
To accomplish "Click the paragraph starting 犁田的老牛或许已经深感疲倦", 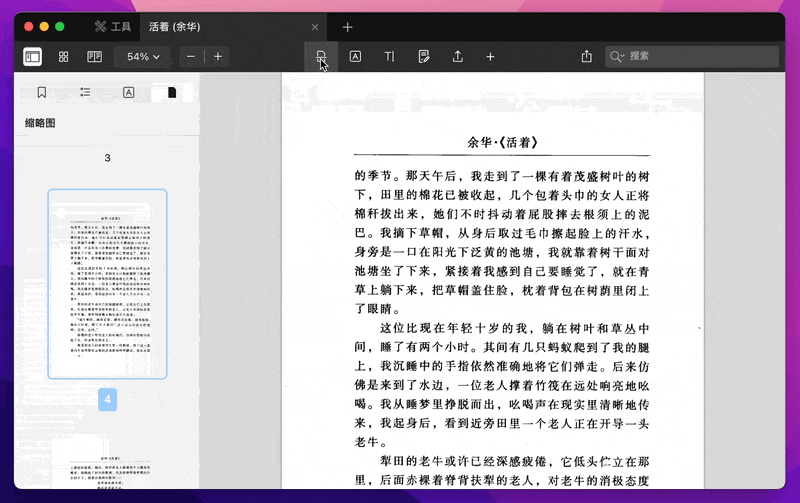I will point(502,471).
